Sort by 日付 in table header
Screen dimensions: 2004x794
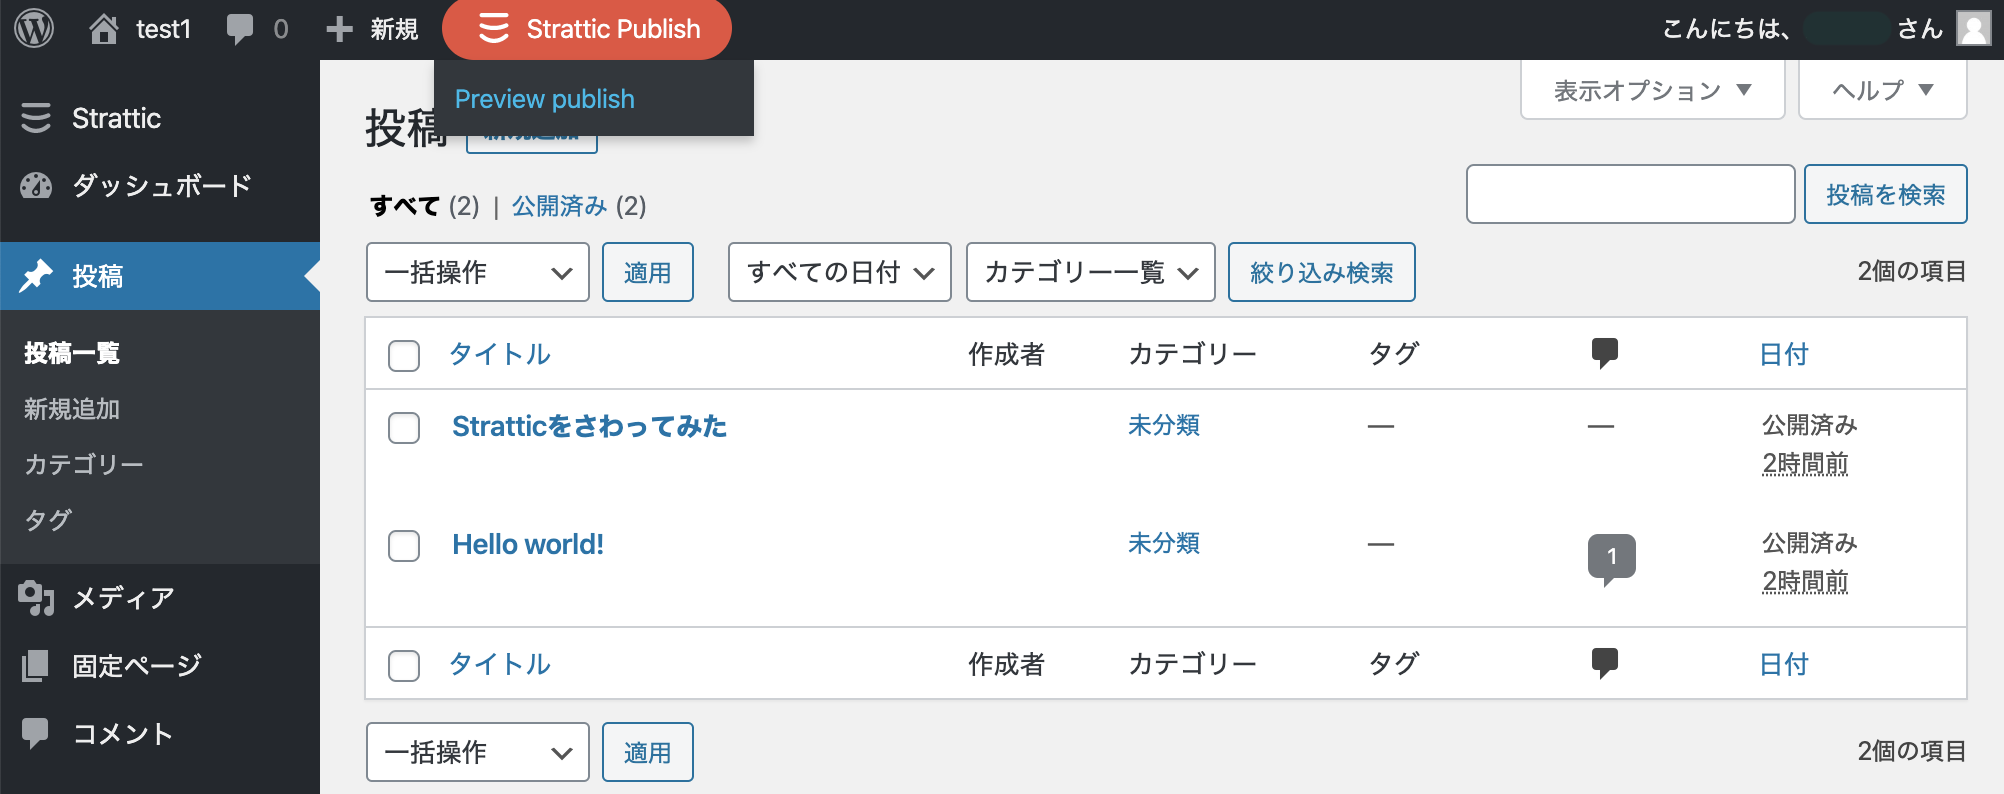(x=1784, y=354)
